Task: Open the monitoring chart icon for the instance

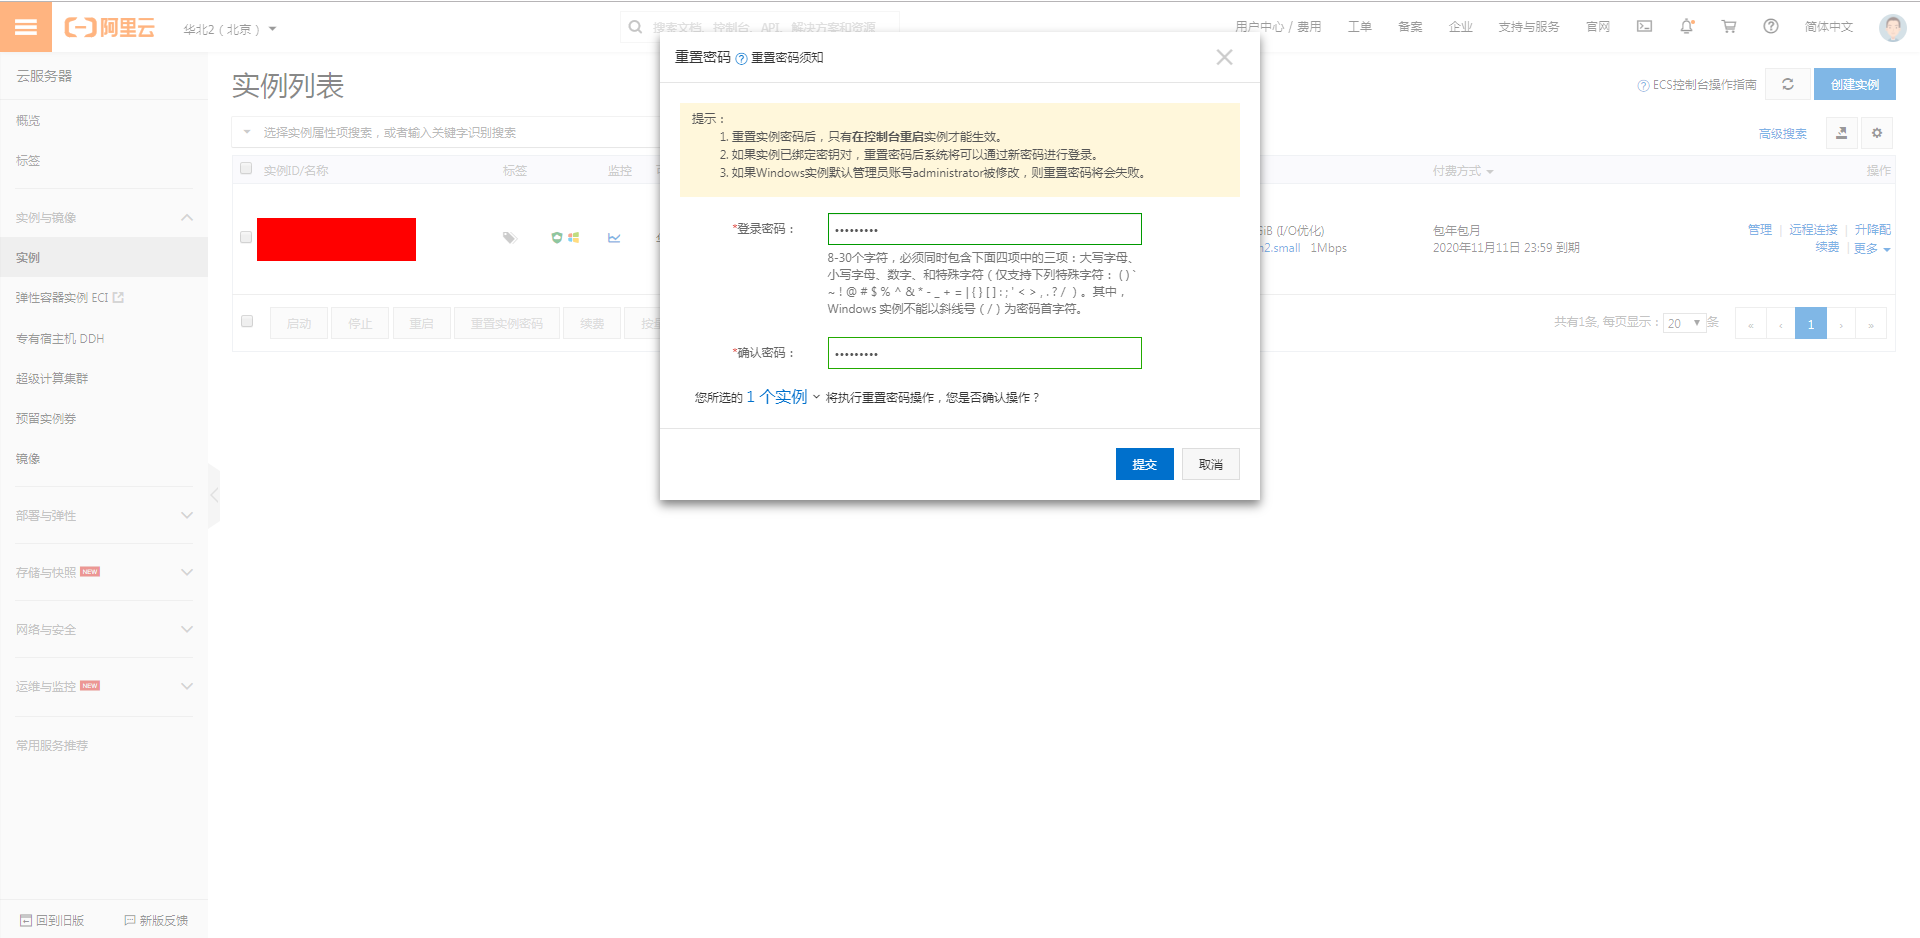Action: pos(614,238)
